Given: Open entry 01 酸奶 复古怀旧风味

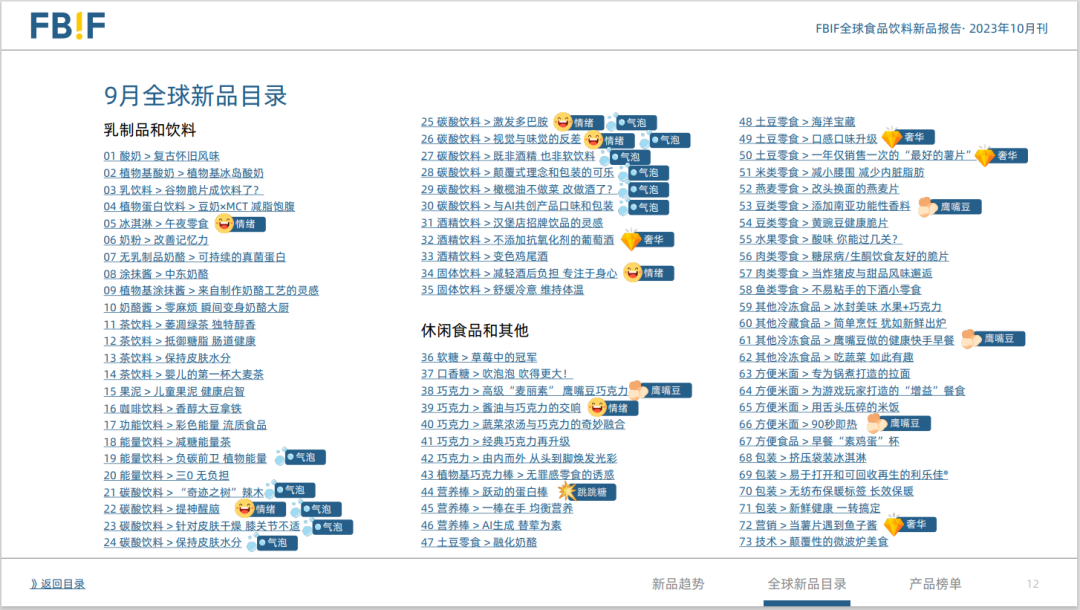Looking at the screenshot, I should tap(161, 156).
